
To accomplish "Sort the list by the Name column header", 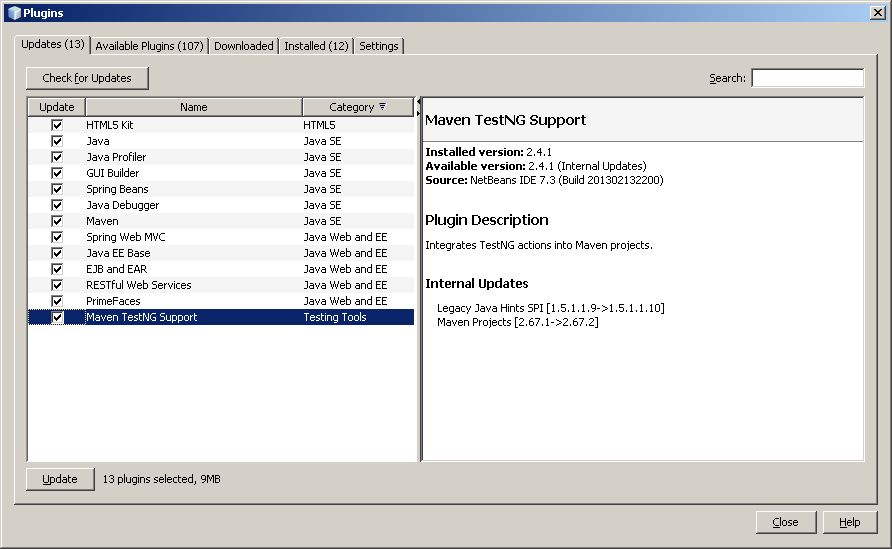I will 193,107.
